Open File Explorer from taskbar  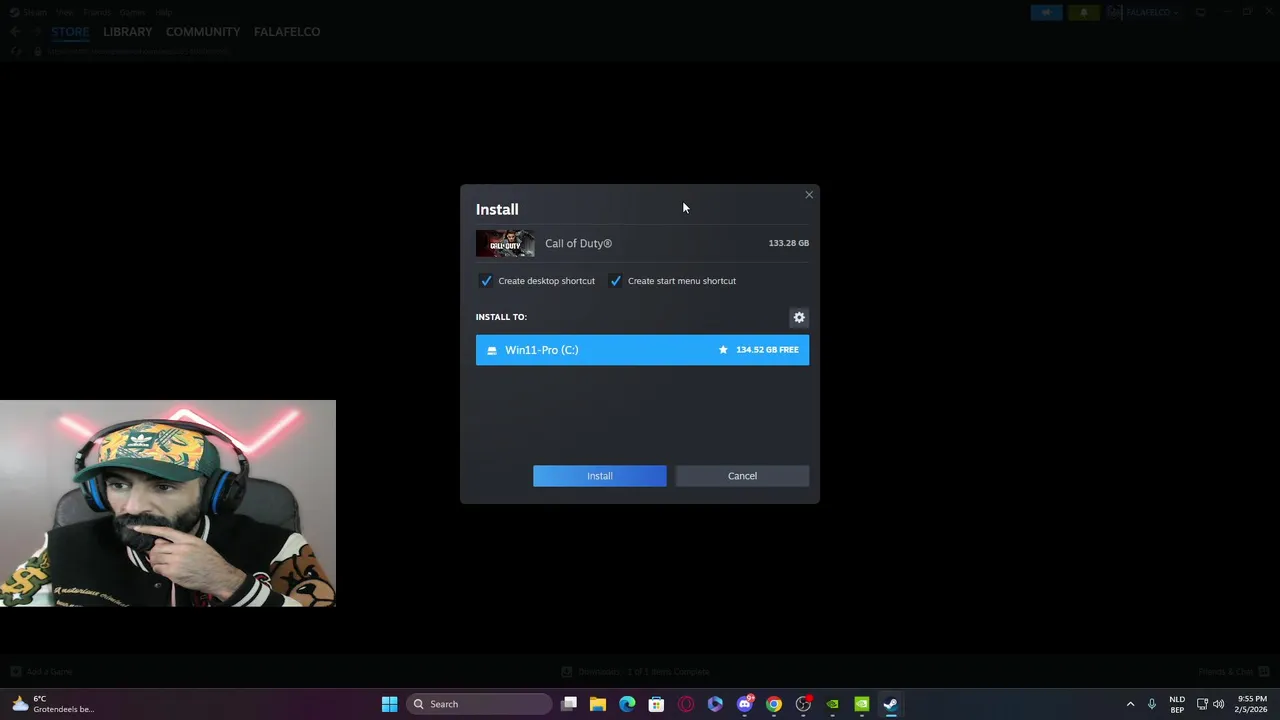click(598, 704)
